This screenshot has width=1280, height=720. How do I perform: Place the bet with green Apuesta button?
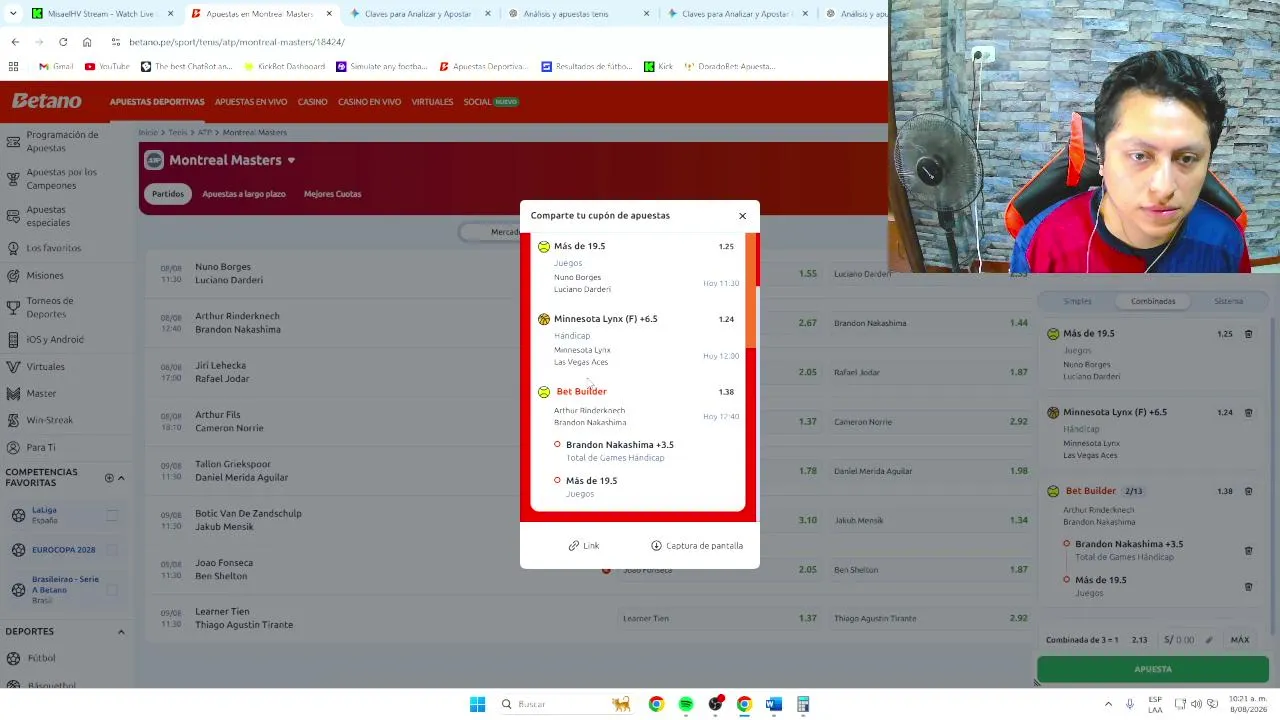click(x=1153, y=669)
